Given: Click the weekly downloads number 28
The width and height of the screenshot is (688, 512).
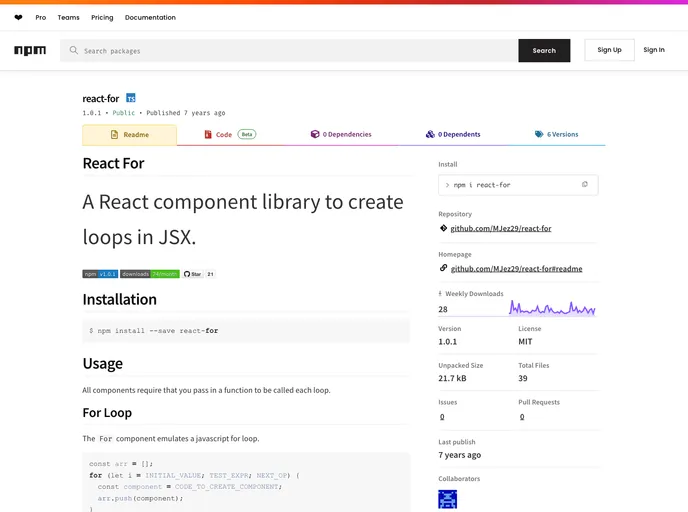Looking at the screenshot, I should pyautogui.click(x=443, y=309).
